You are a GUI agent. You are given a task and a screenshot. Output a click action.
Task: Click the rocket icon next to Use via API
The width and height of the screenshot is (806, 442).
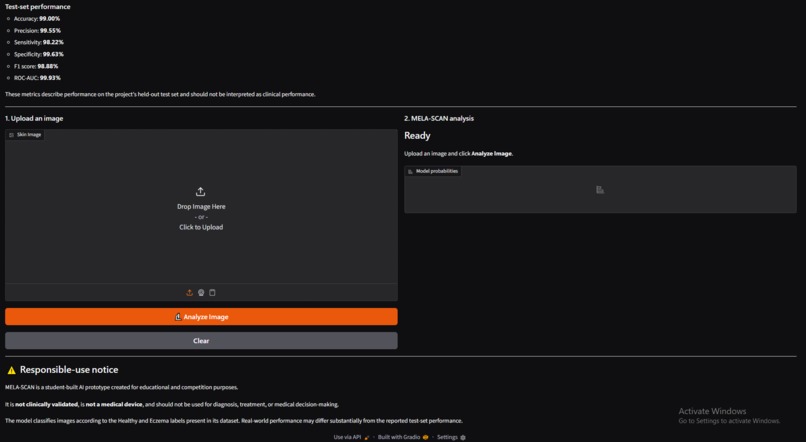pyautogui.click(x=367, y=437)
